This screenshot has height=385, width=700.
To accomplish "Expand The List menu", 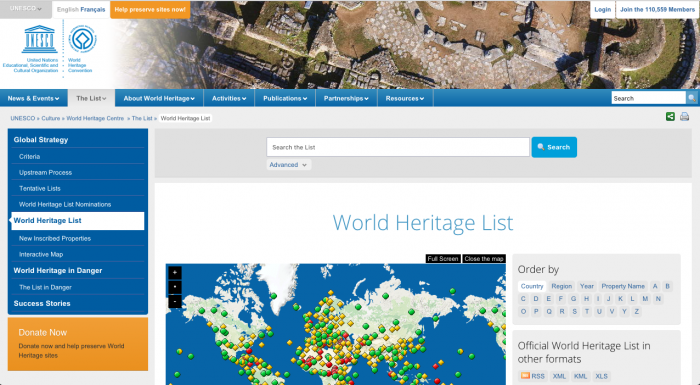I will pyautogui.click(x=91, y=98).
